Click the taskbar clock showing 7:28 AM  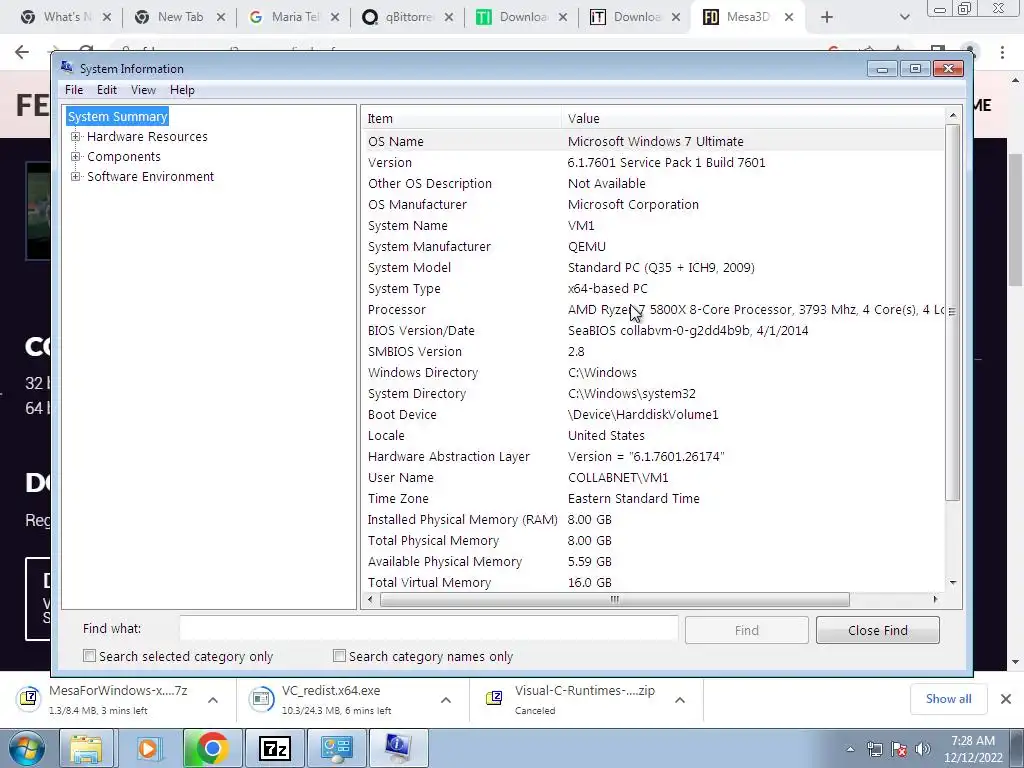coord(973,749)
